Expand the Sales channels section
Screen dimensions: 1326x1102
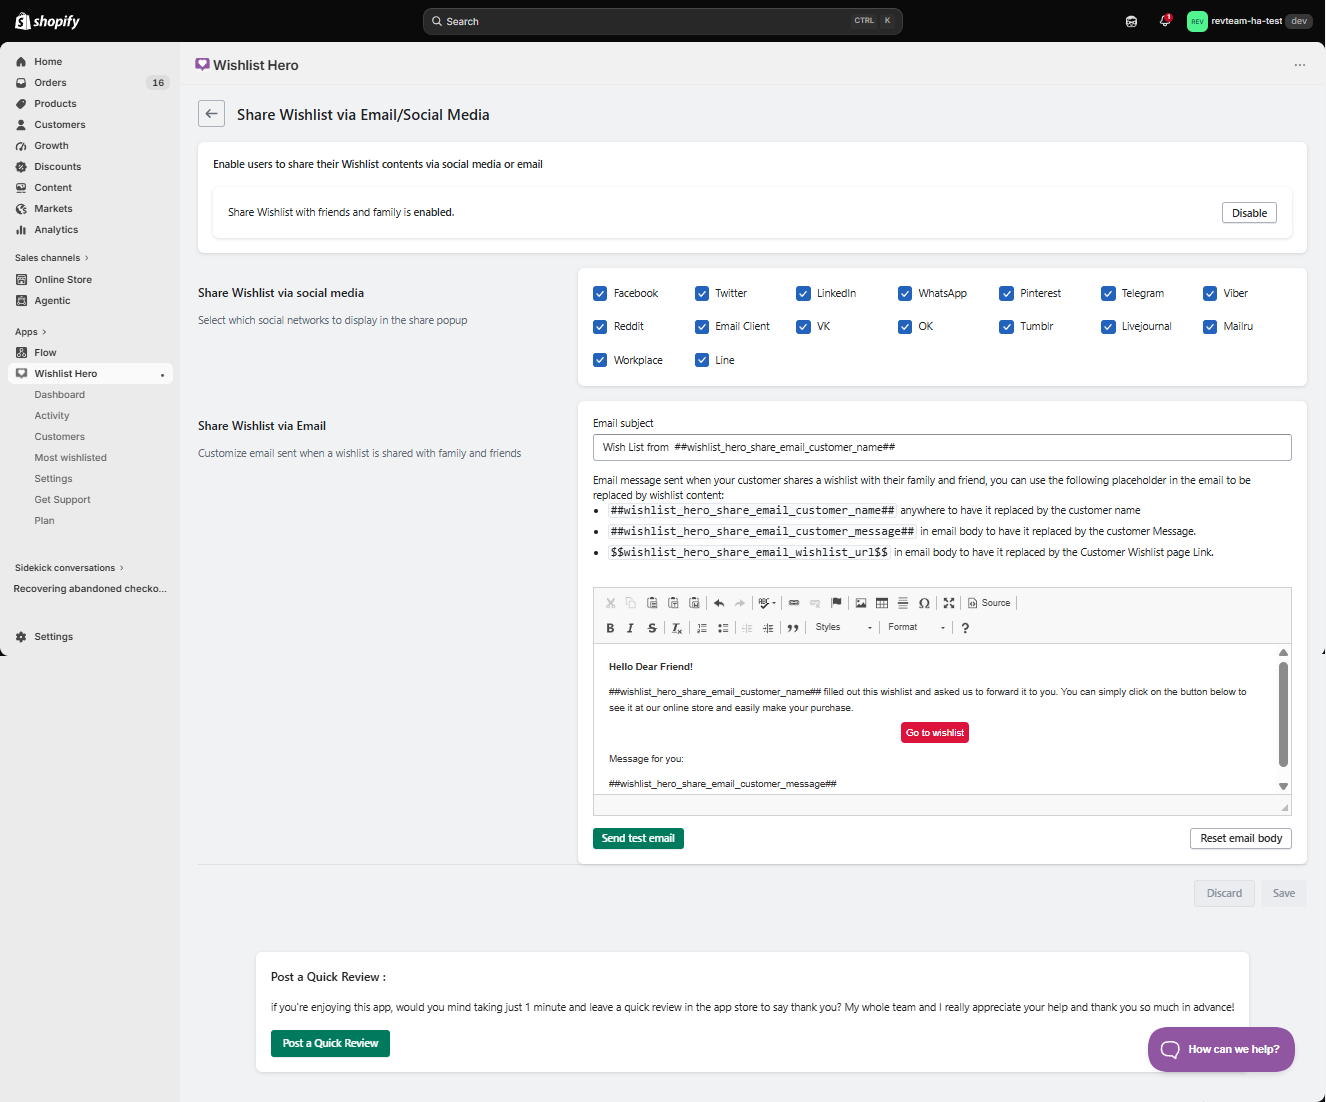pyautogui.click(x=52, y=258)
